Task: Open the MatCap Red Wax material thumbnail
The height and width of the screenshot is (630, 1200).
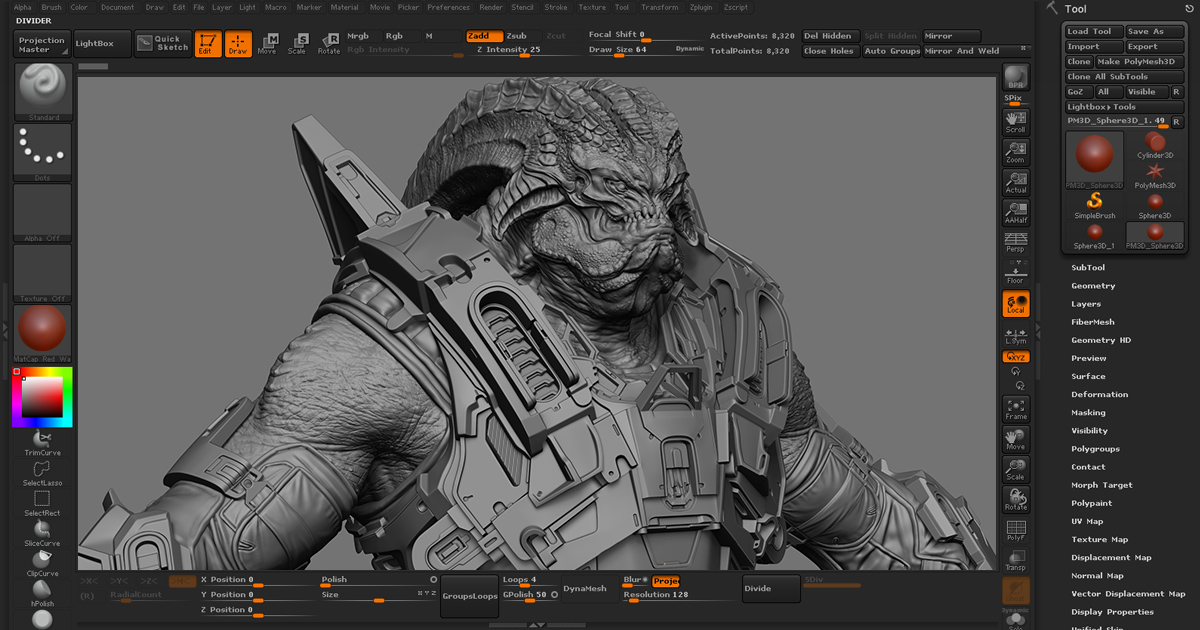Action: (42, 330)
